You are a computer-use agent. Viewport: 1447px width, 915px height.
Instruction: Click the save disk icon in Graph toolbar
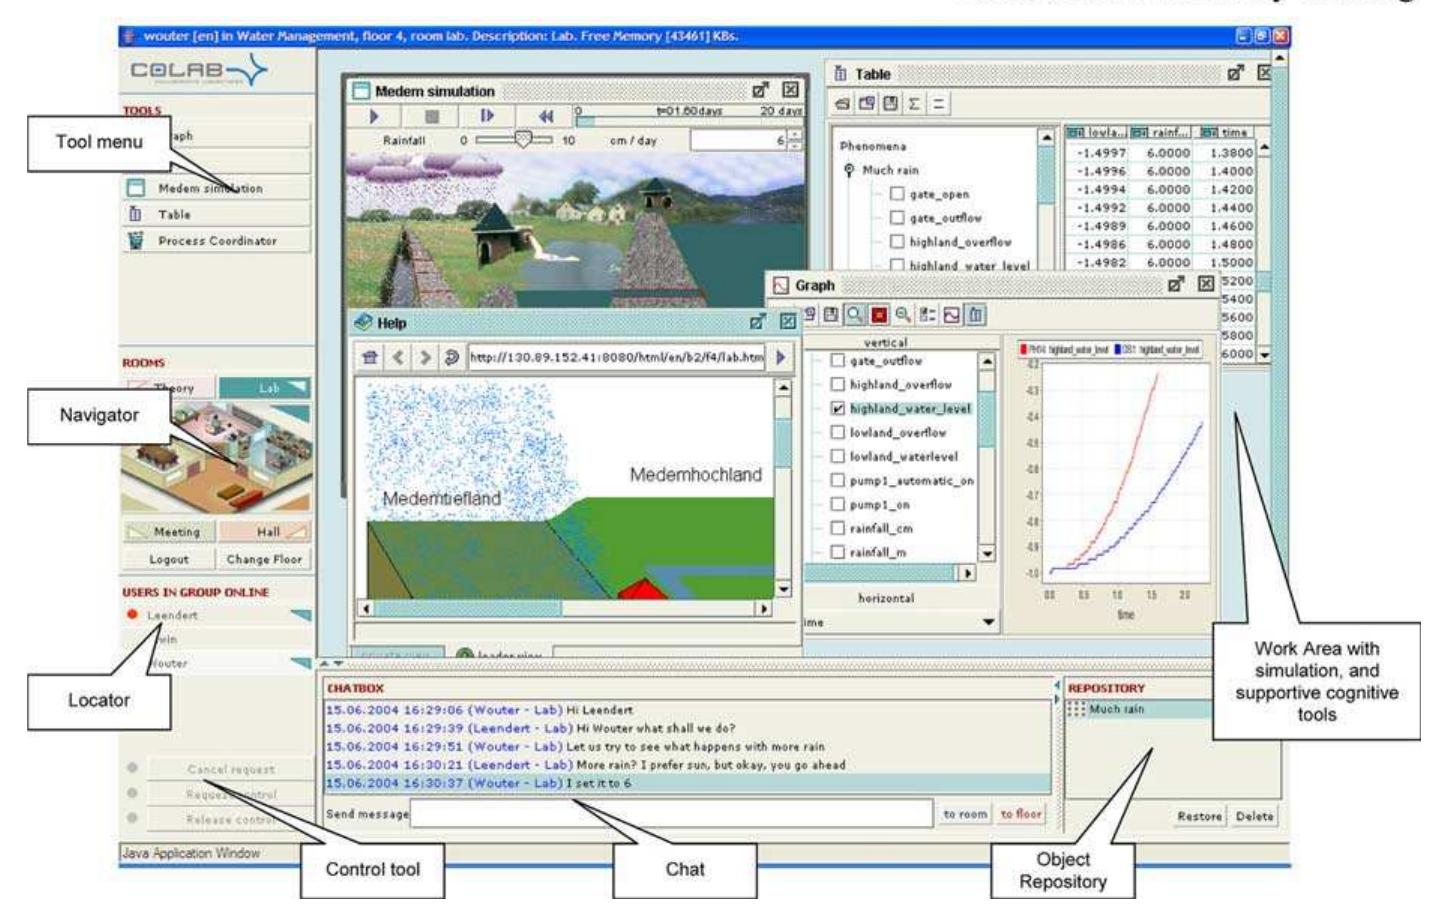(832, 315)
